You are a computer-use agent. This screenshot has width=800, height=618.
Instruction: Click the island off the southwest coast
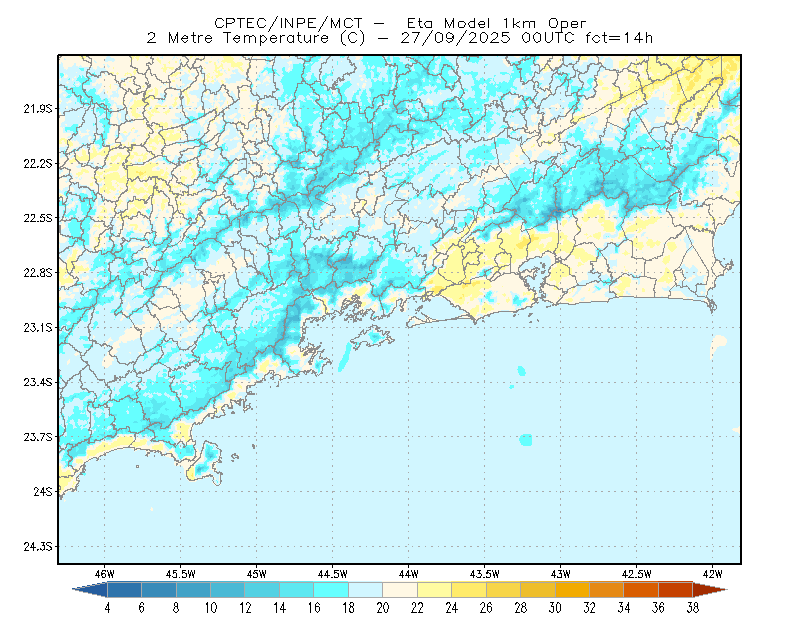click(207, 462)
